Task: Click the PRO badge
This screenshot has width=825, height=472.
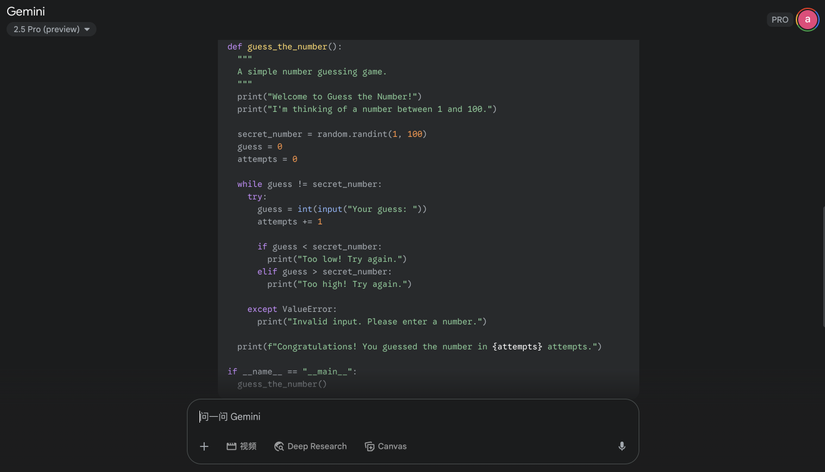Action: 779,20
